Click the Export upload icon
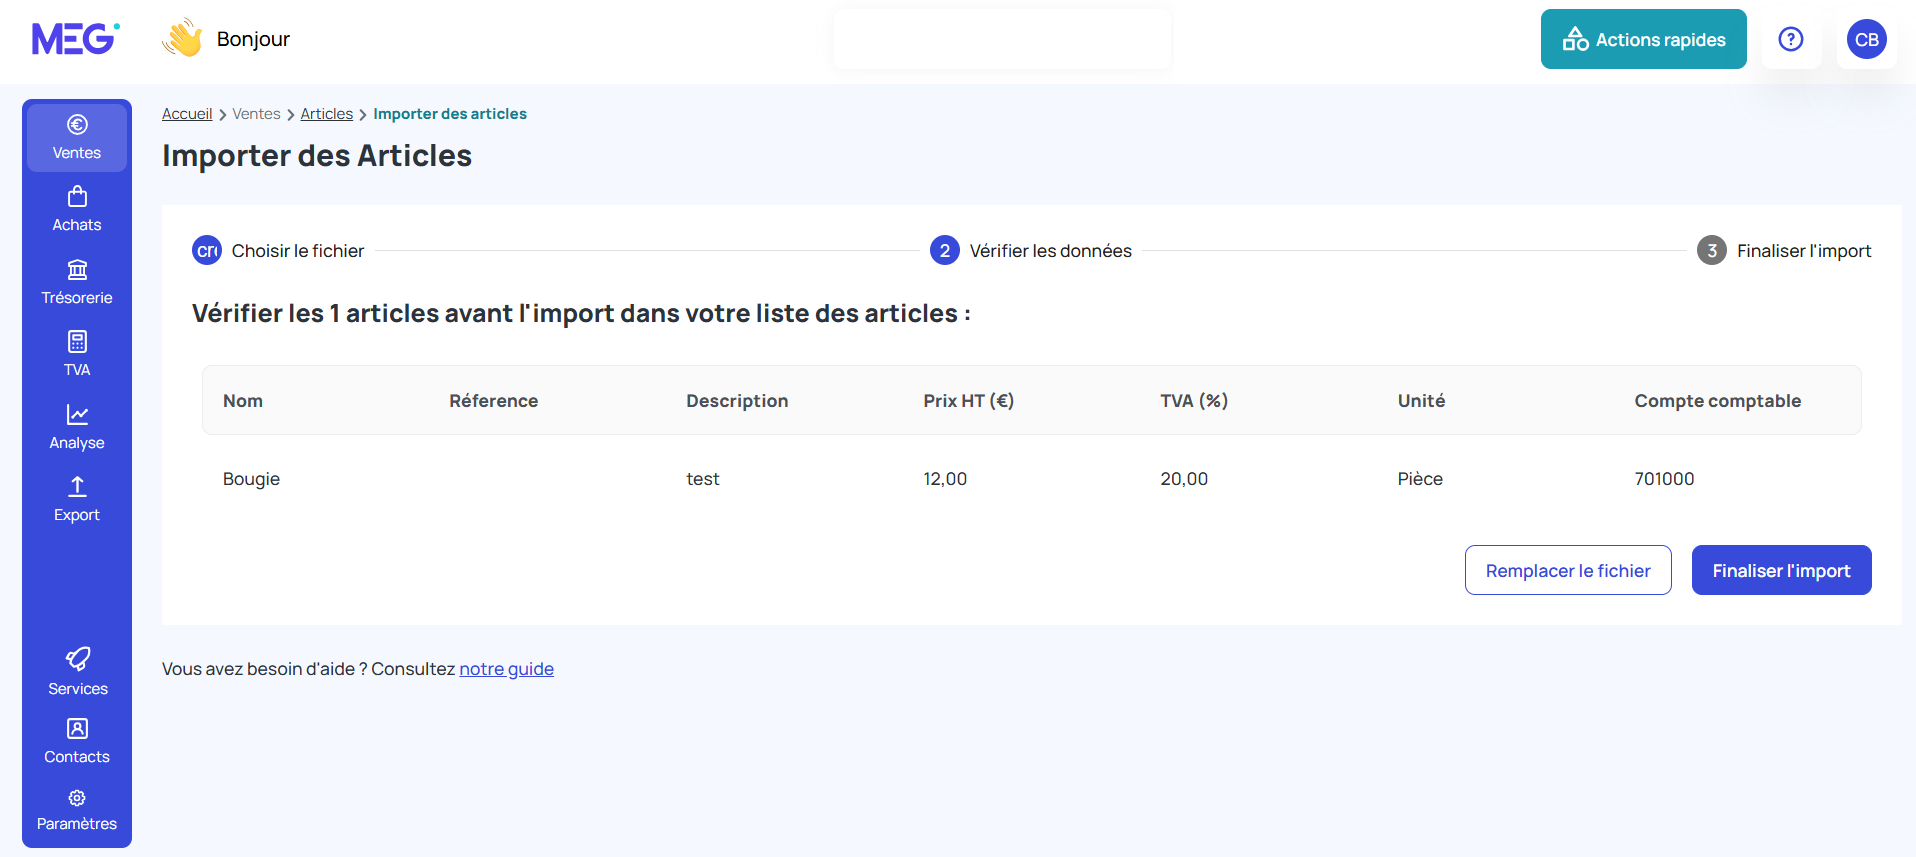 click(x=77, y=499)
